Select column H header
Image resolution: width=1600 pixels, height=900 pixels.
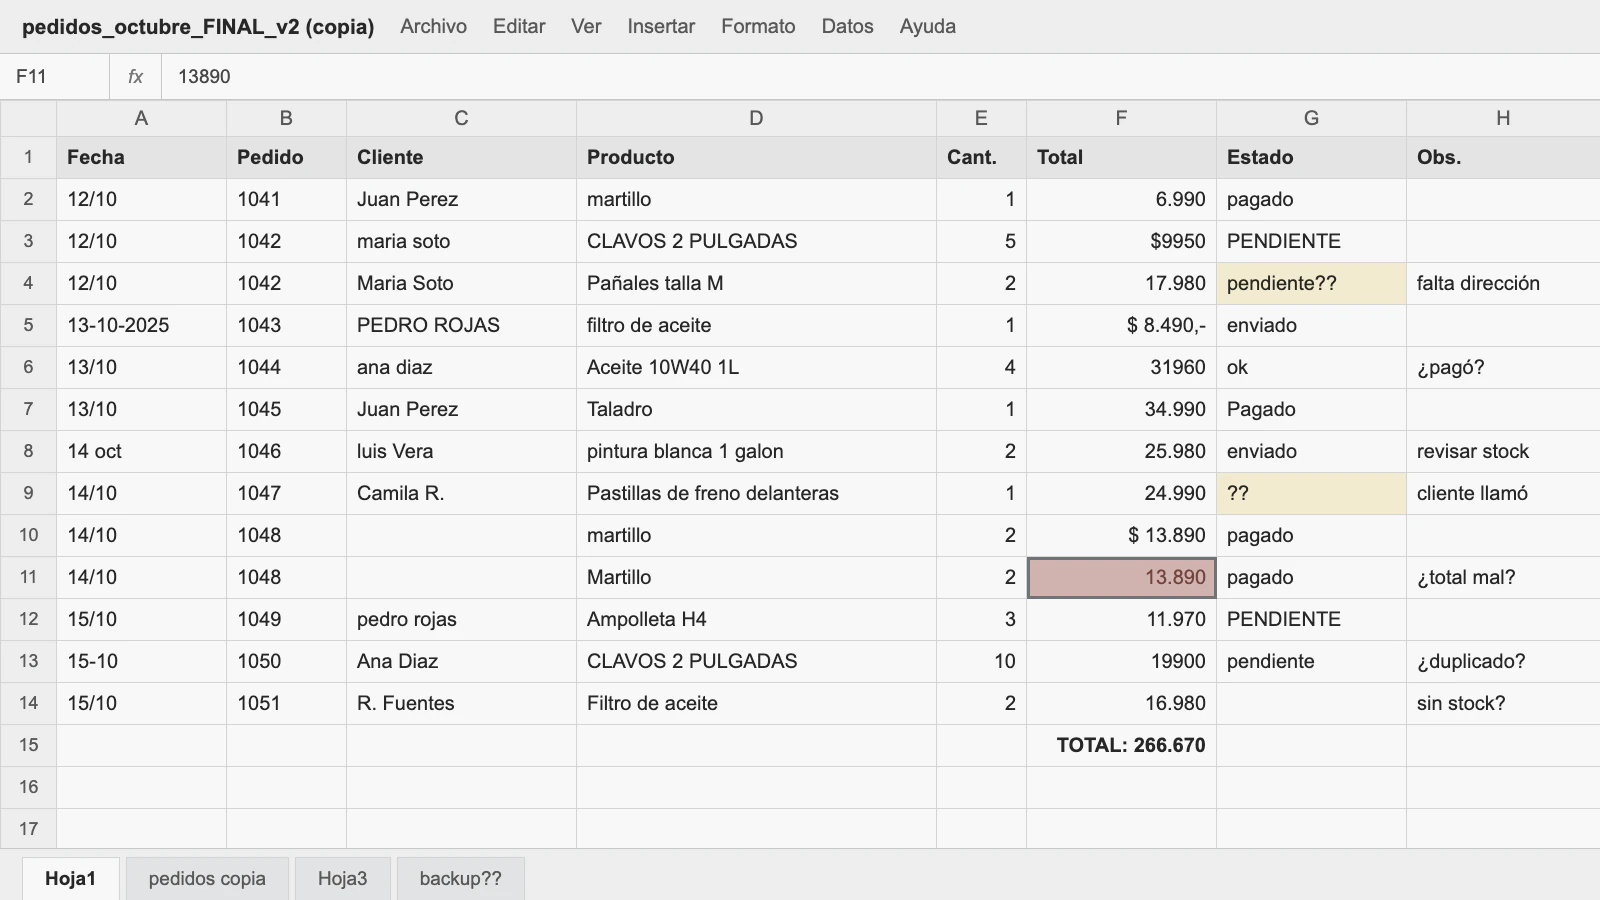tap(1503, 118)
